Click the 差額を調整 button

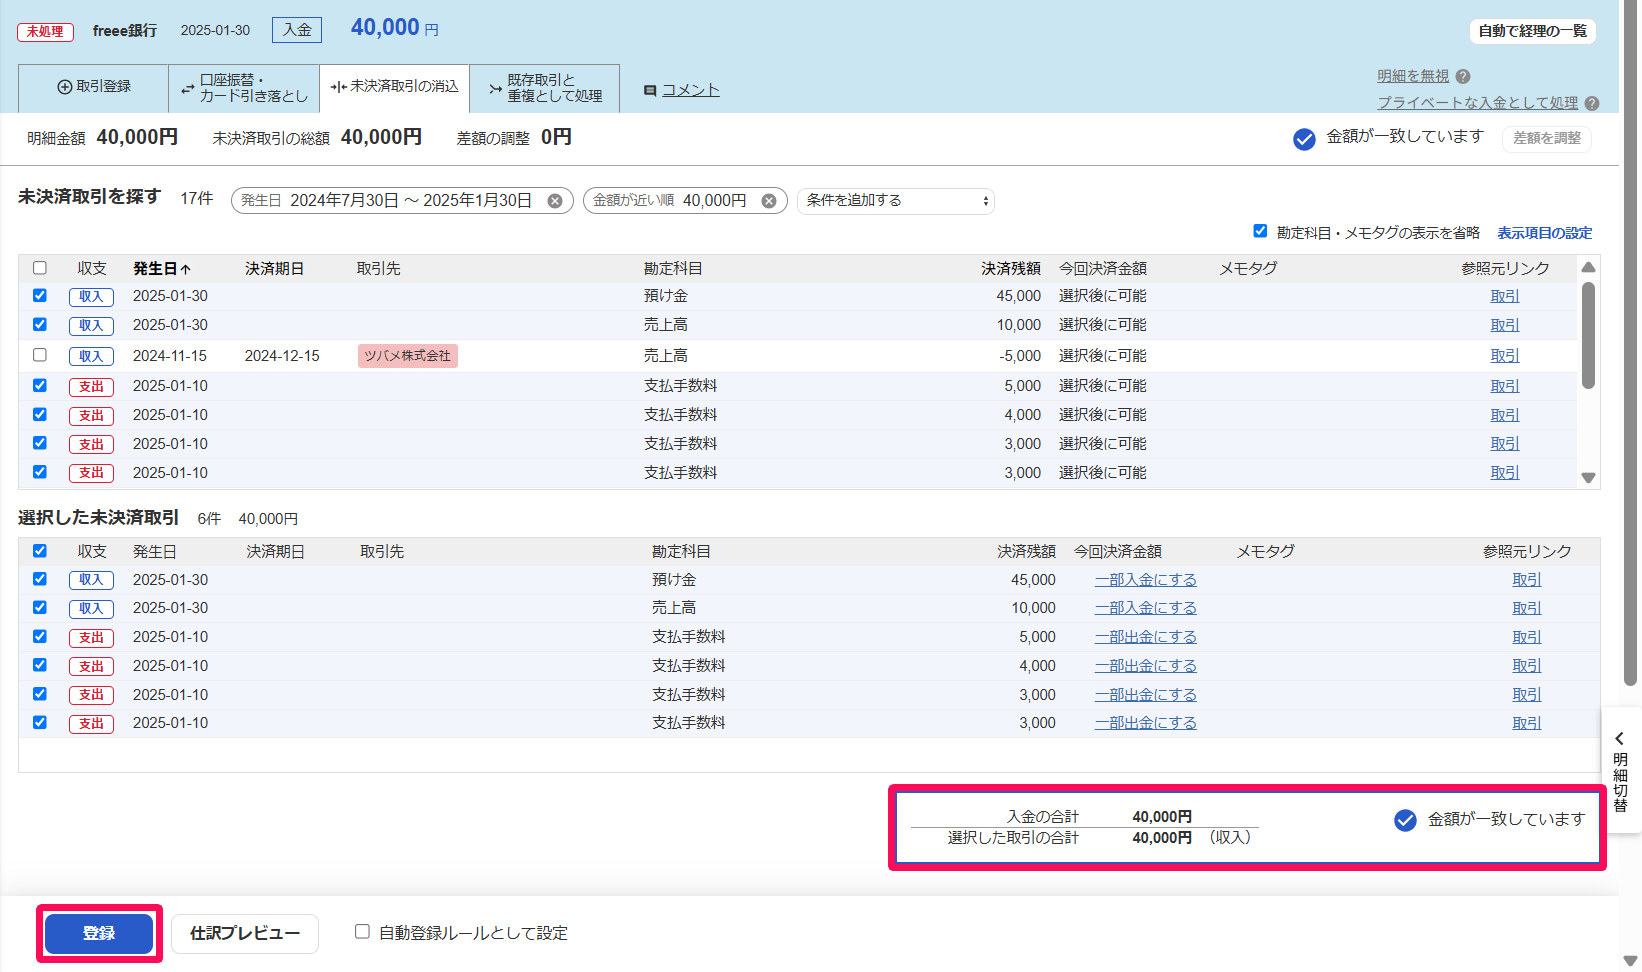[x=1546, y=139]
